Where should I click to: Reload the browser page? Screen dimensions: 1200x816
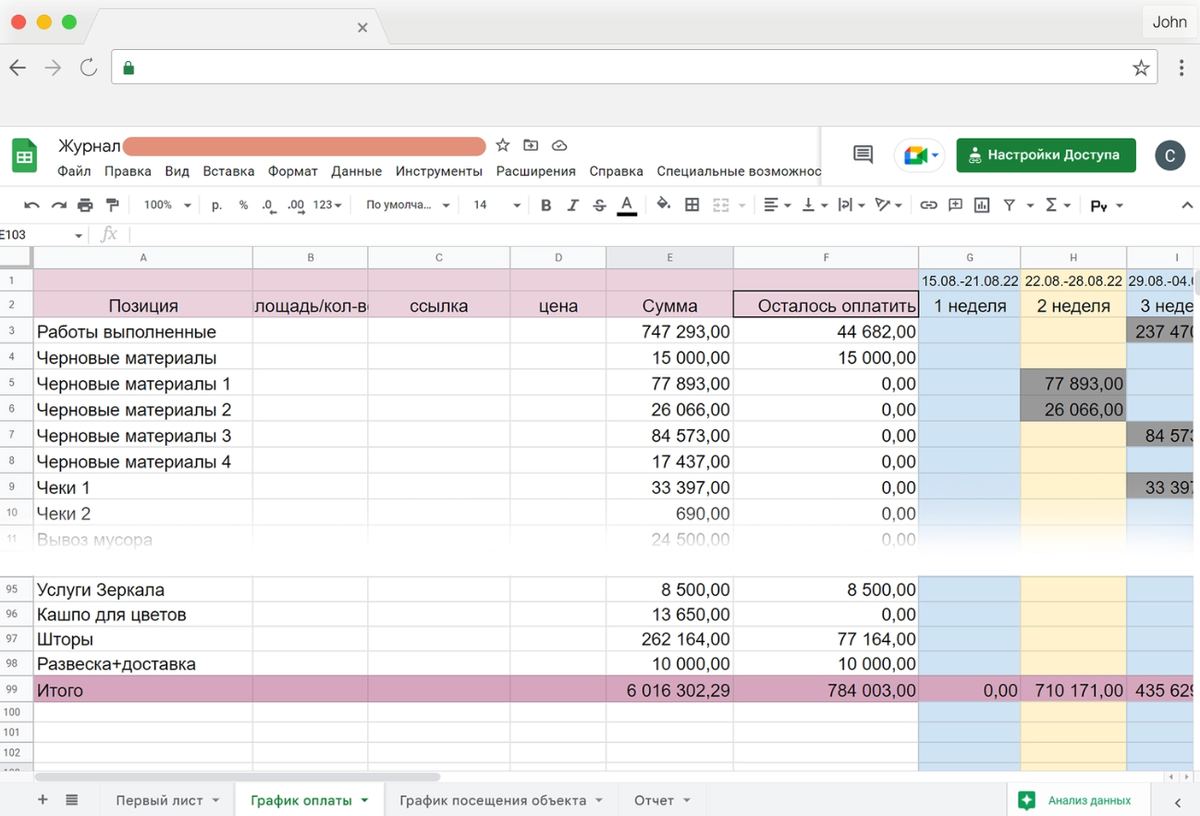pos(88,68)
